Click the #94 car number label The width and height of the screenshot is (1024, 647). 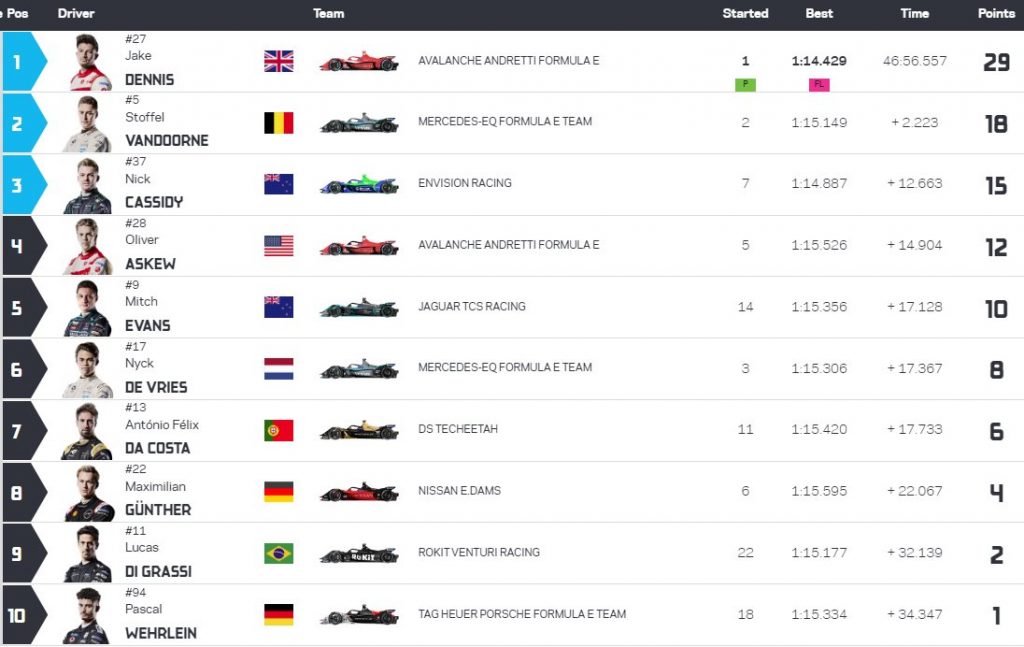click(136, 592)
